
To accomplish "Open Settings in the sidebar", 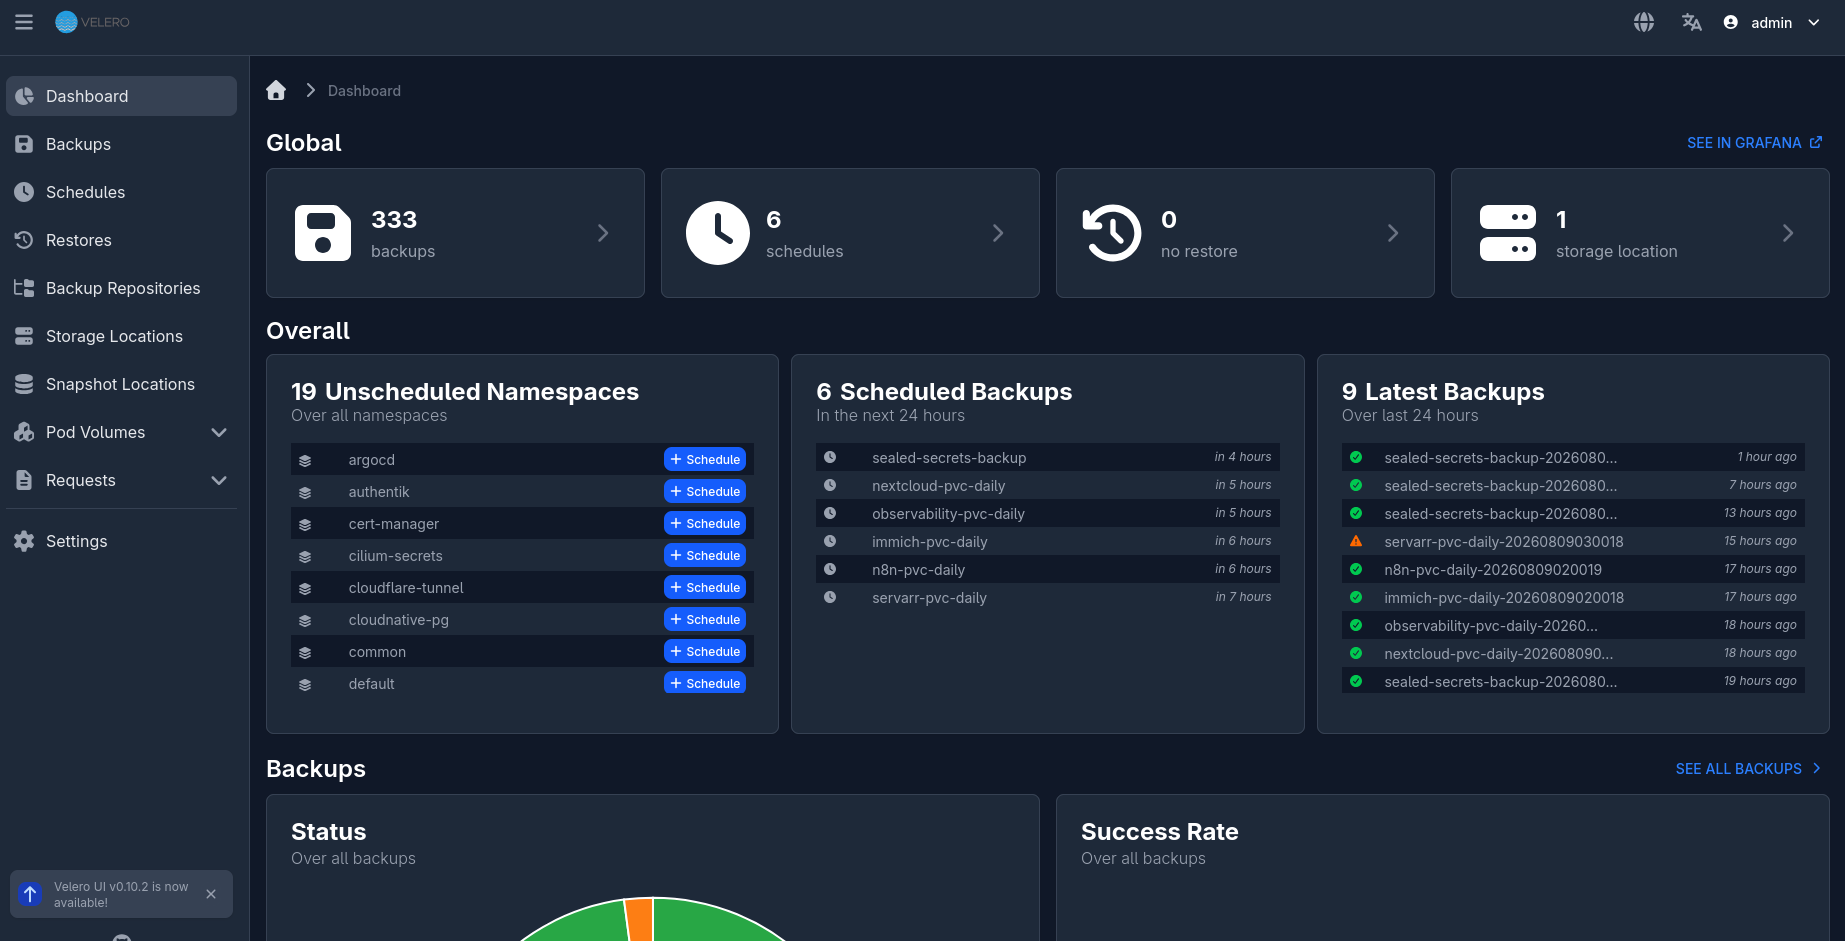I will point(121,541).
